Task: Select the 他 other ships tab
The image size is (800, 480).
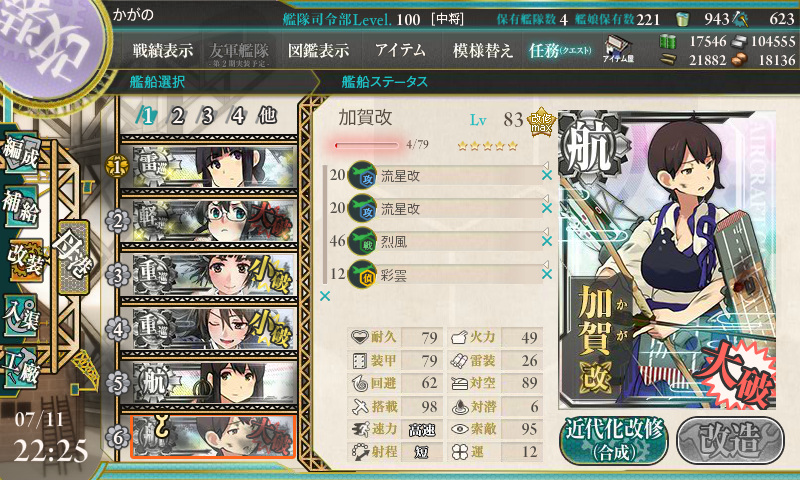Action: [x=267, y=115]
